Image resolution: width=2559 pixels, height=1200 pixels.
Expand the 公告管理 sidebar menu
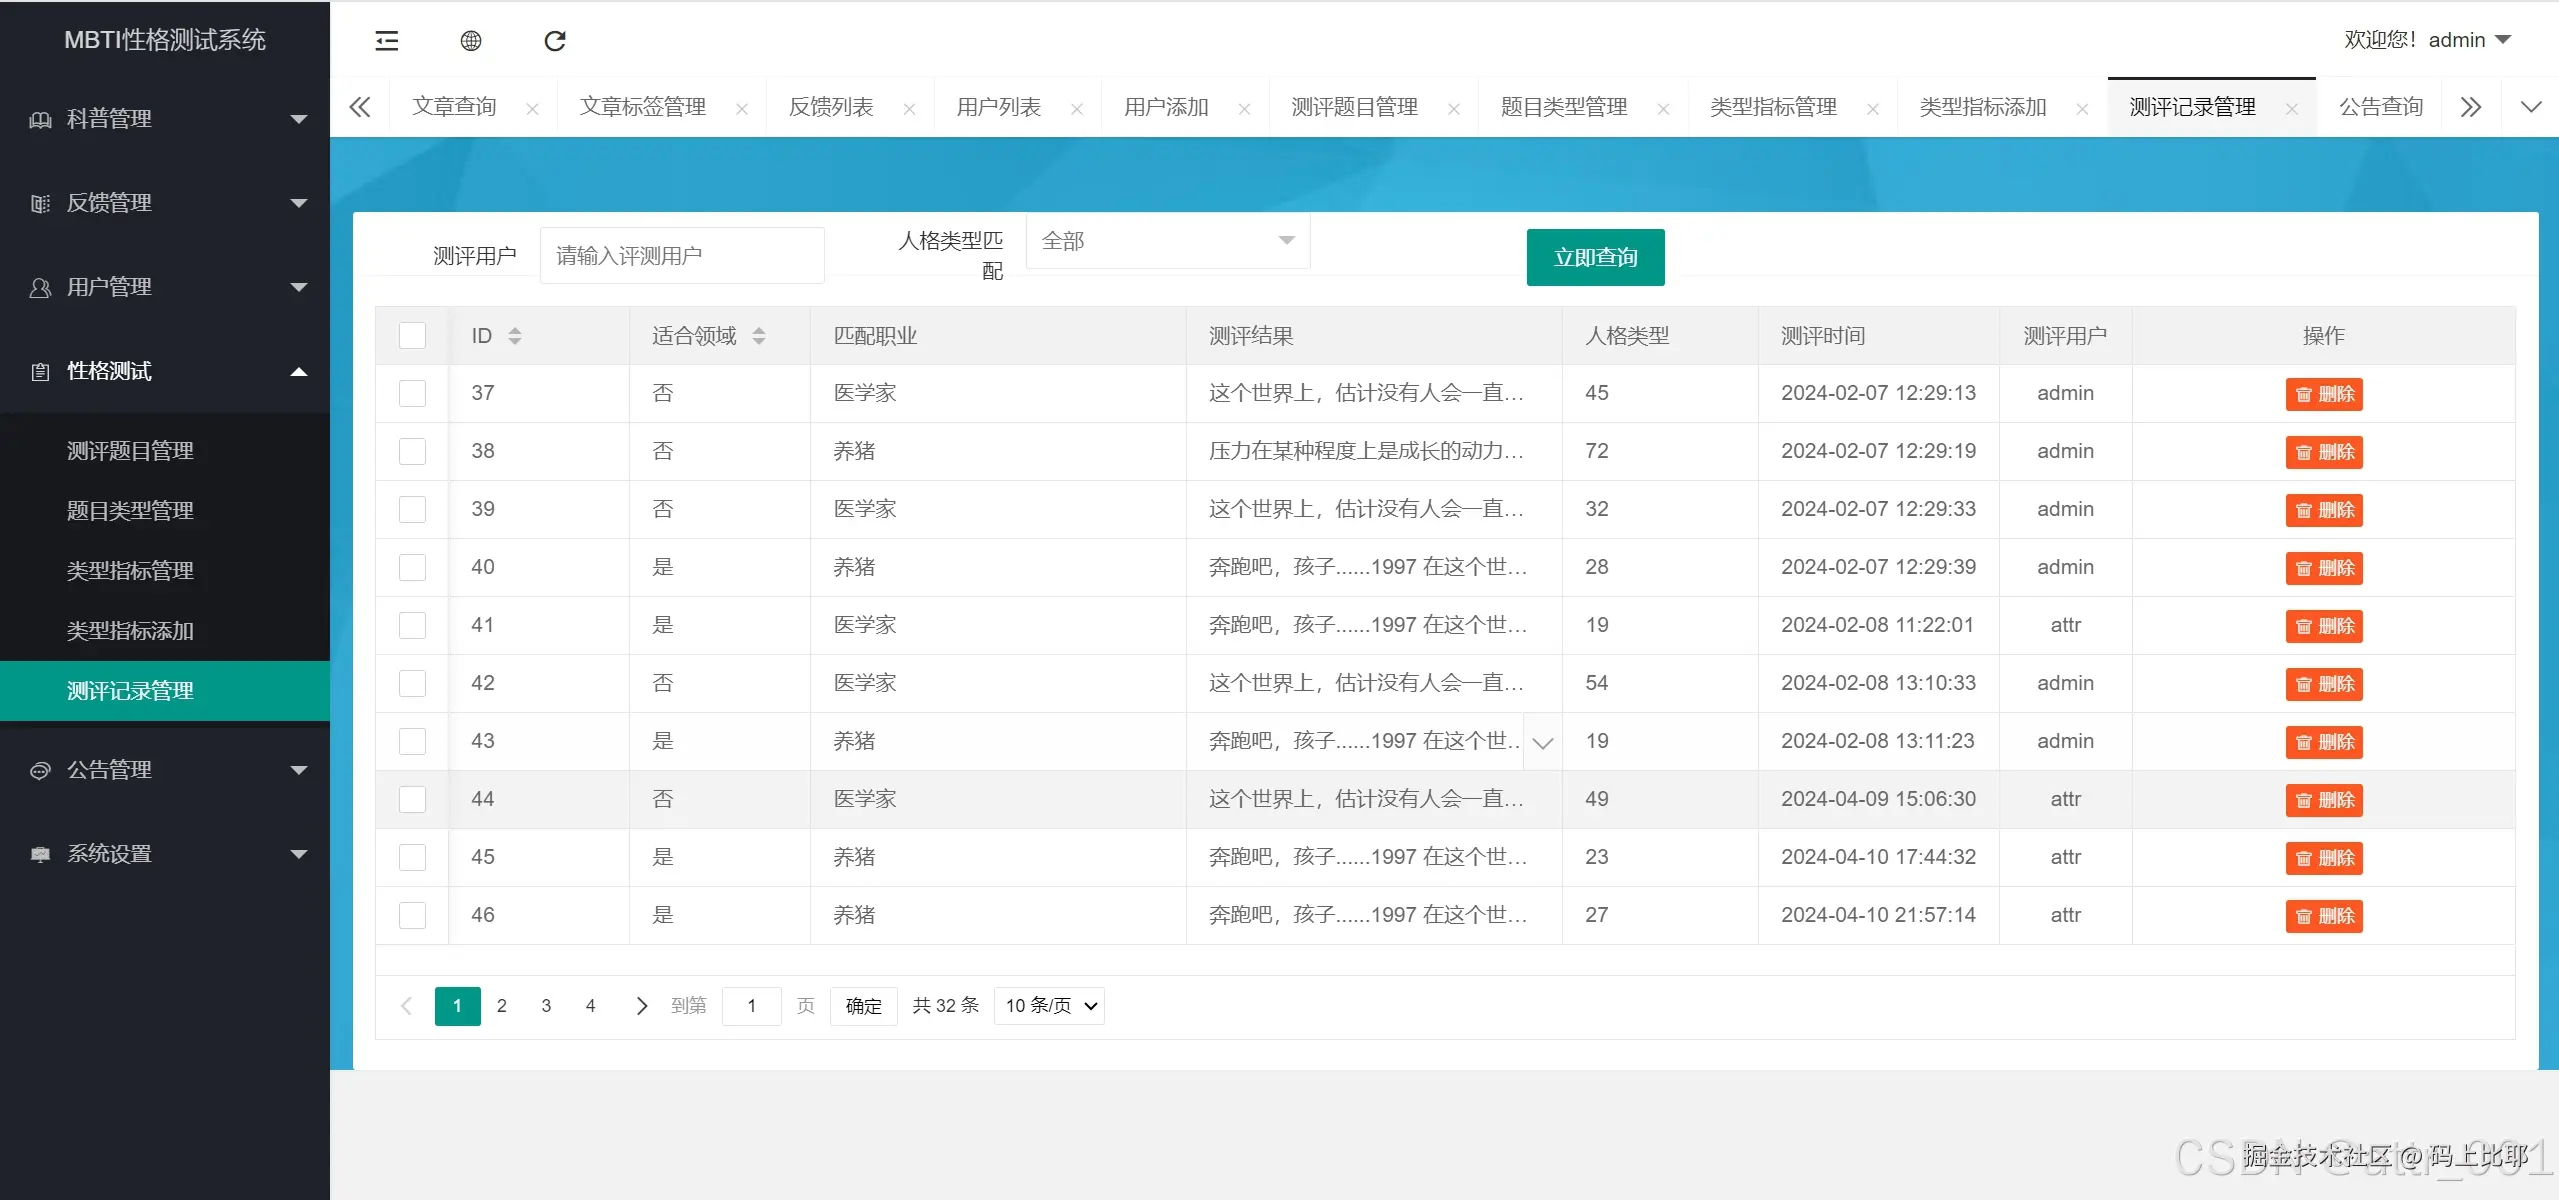click(165, 770)
